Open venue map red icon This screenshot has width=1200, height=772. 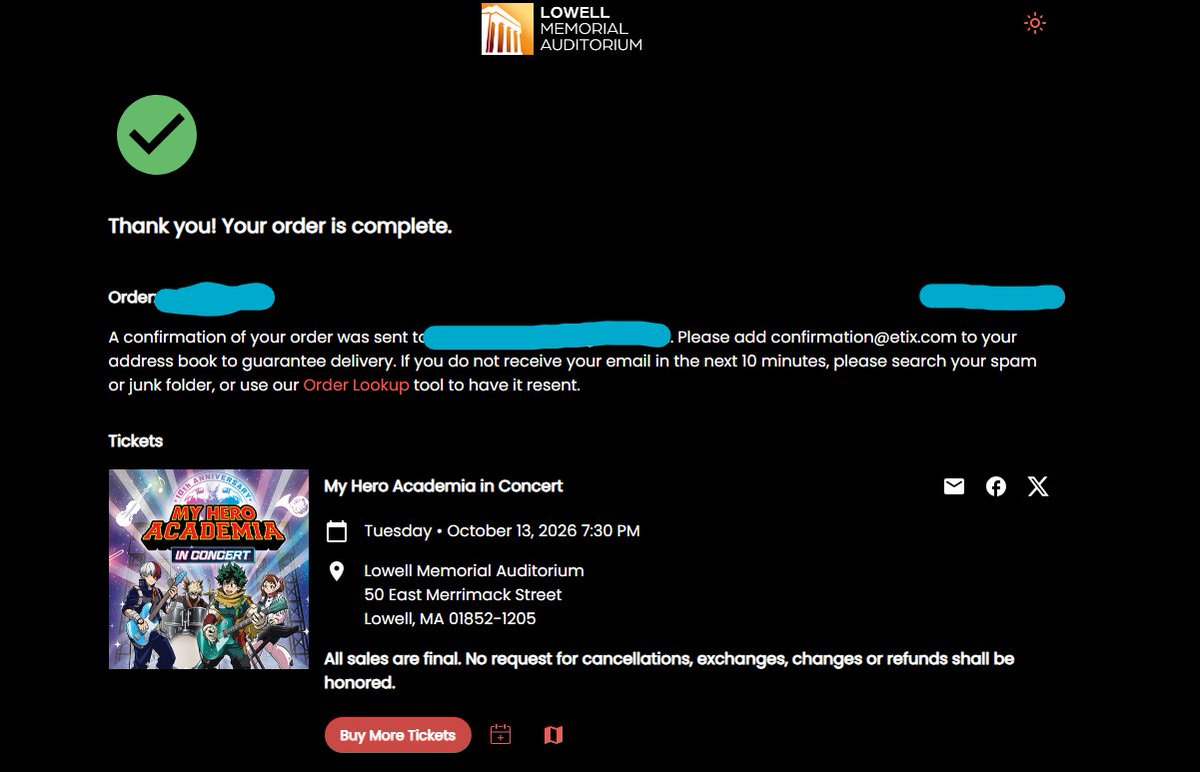553,735
